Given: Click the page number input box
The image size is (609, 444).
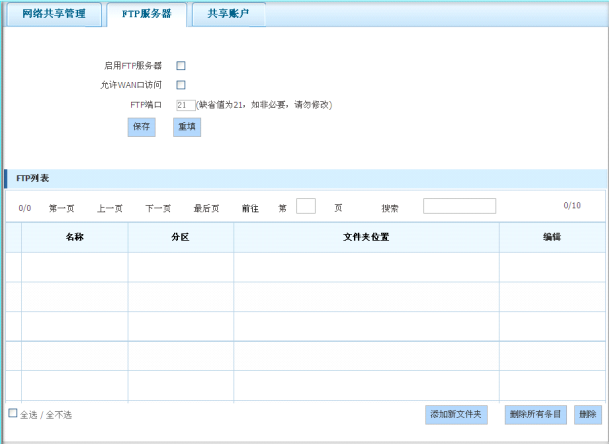Looking at the screenshot, I should [x=306, y=206].
